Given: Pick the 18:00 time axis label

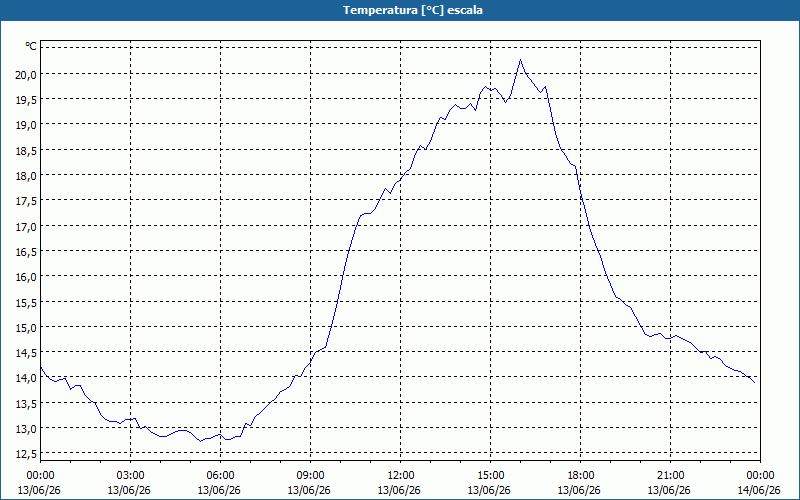Looking at the screenshot, I should click(581, 476).
